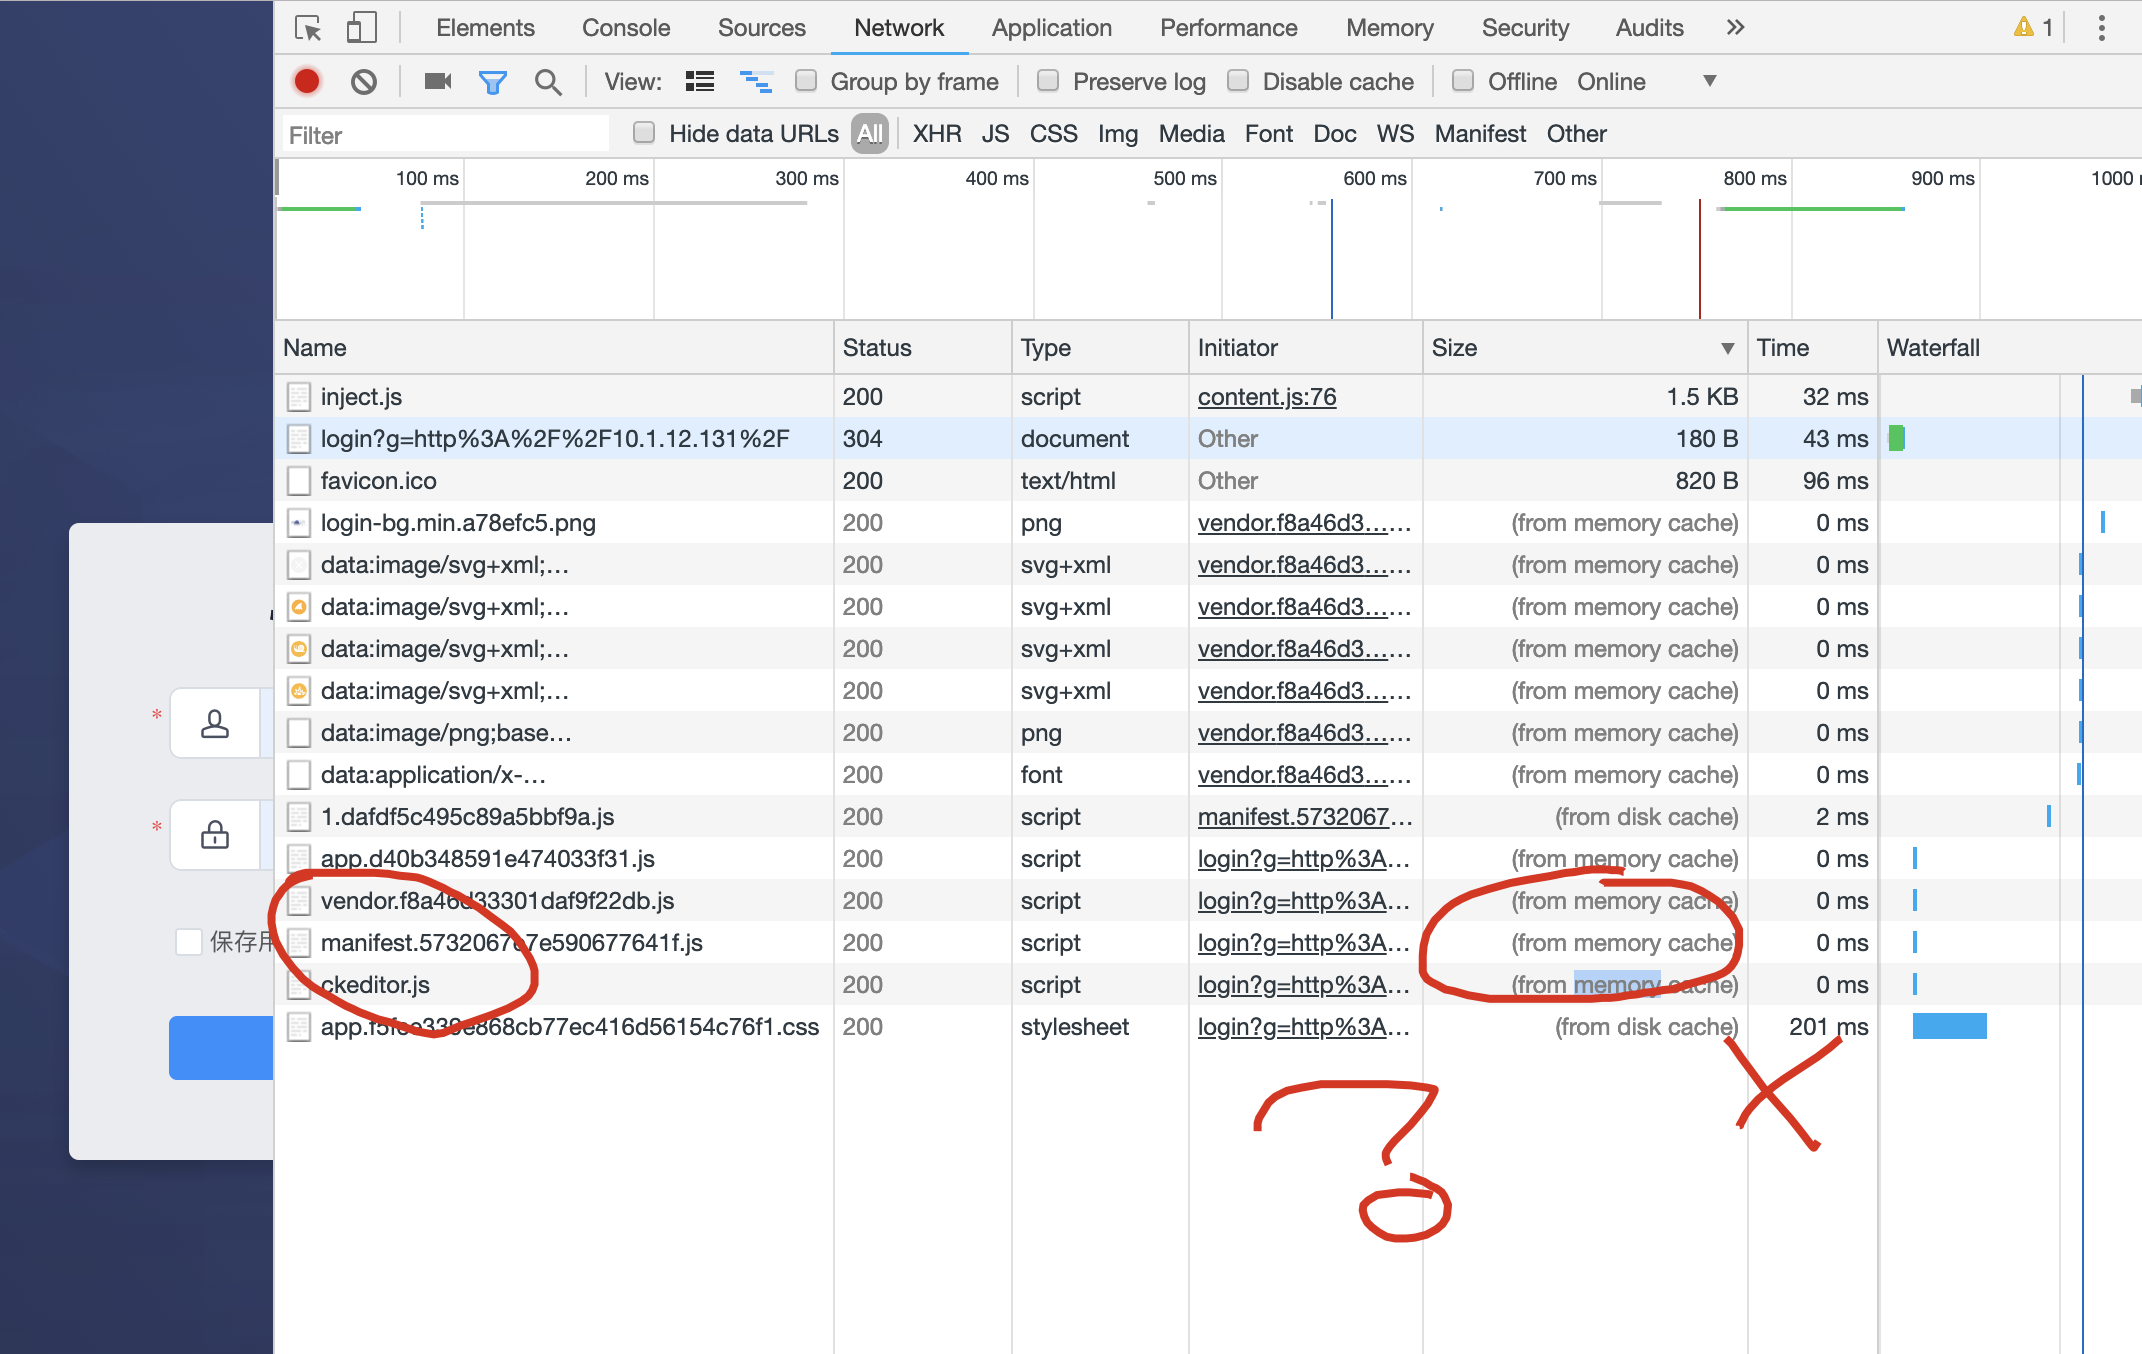Switch to the Performance tab
This screenshot has width=2142, height=1354.
(x=1228, y=28)
